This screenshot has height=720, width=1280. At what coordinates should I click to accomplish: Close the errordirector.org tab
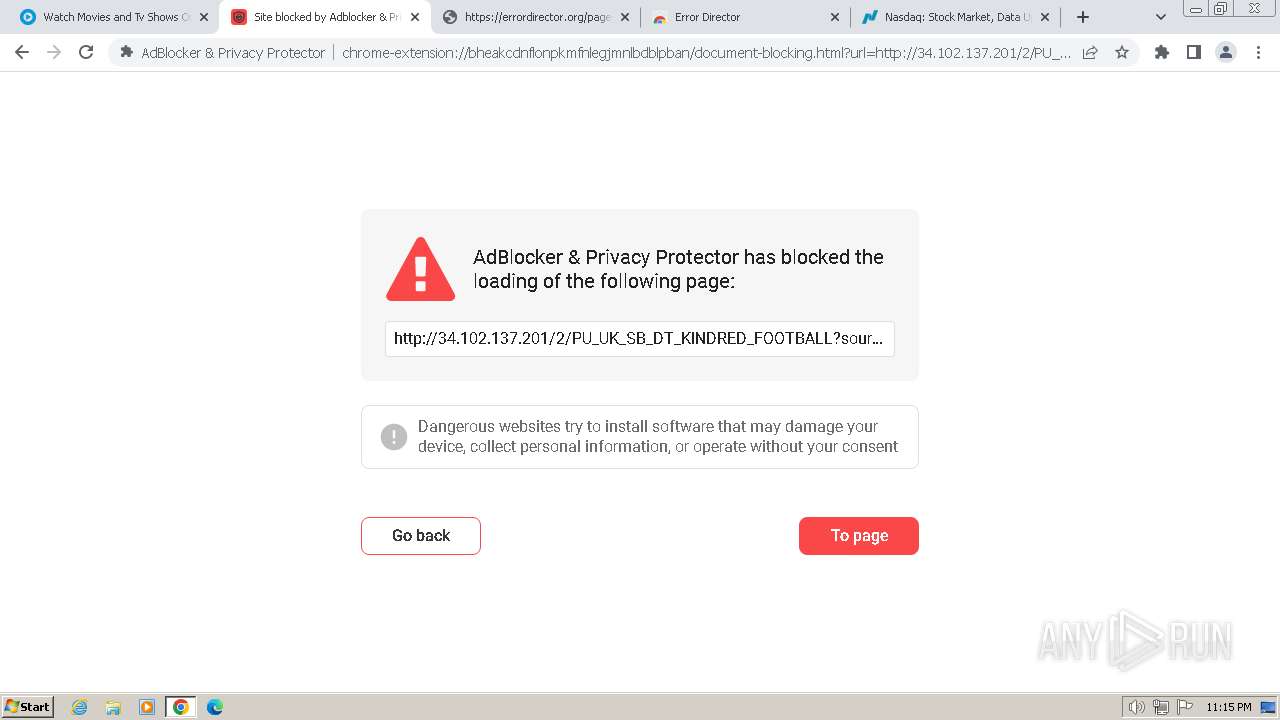[625, 17]
